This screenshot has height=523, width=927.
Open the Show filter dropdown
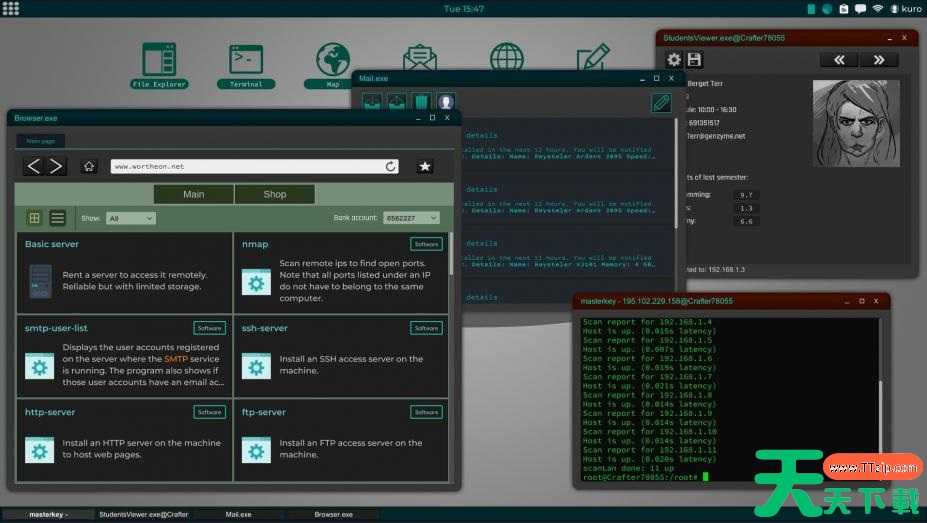tap(130, 218)
